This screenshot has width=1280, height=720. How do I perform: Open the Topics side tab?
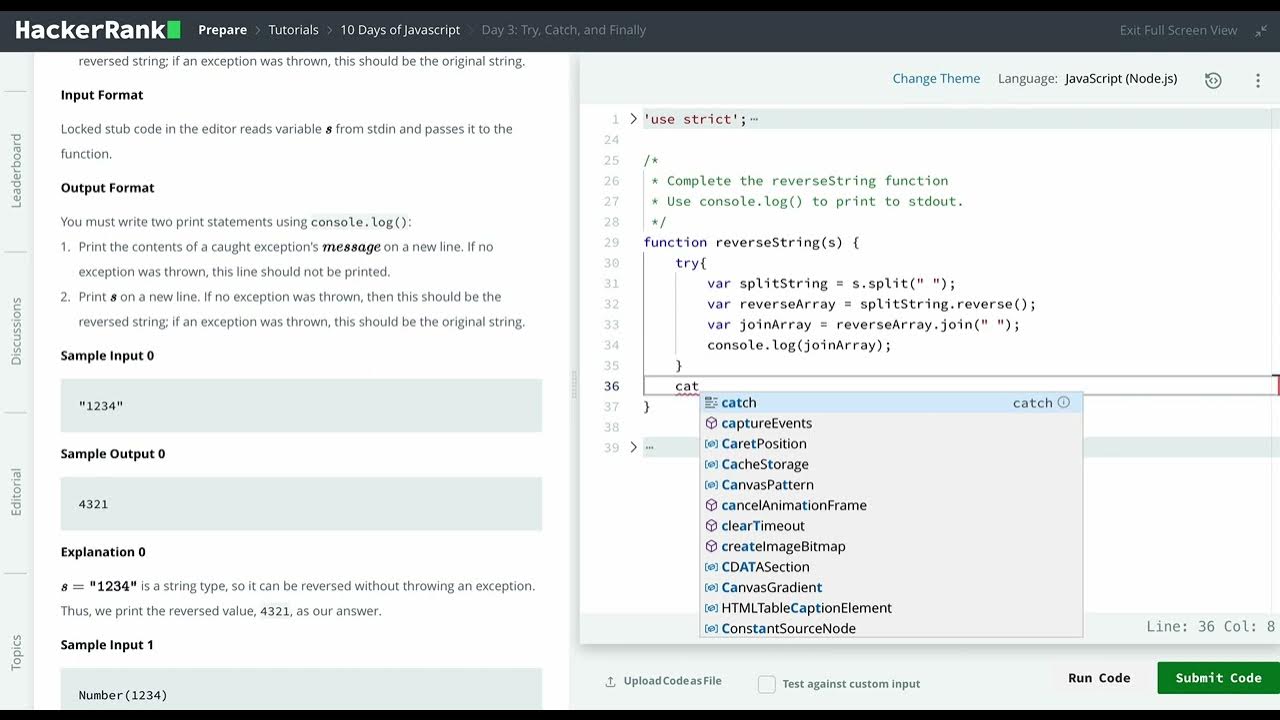[x=17, y=653]
